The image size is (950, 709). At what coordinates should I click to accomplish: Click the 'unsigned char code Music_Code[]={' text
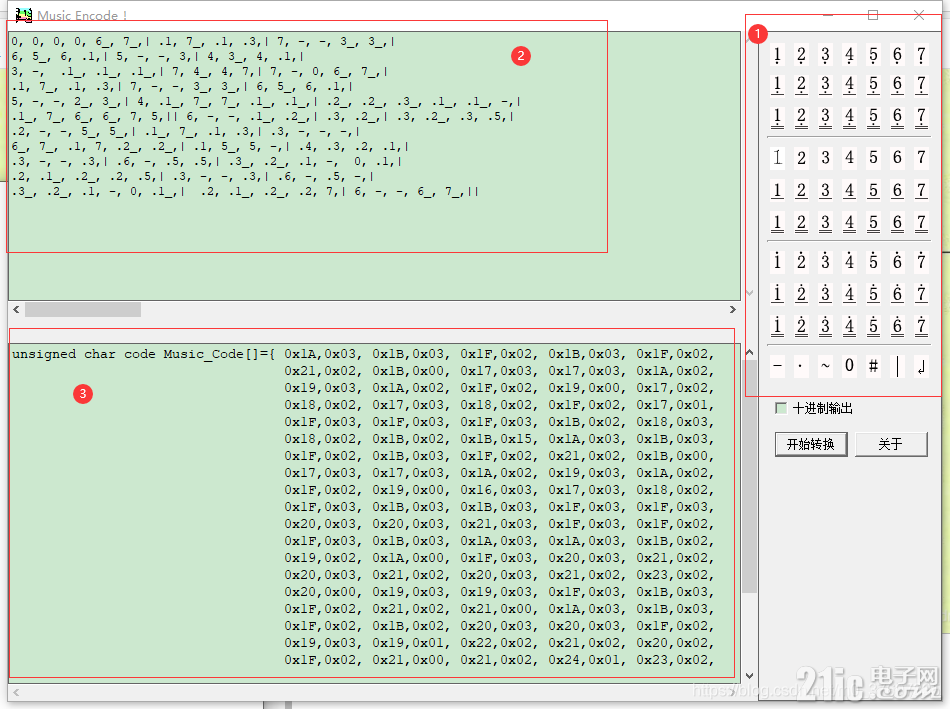(144, 354)
